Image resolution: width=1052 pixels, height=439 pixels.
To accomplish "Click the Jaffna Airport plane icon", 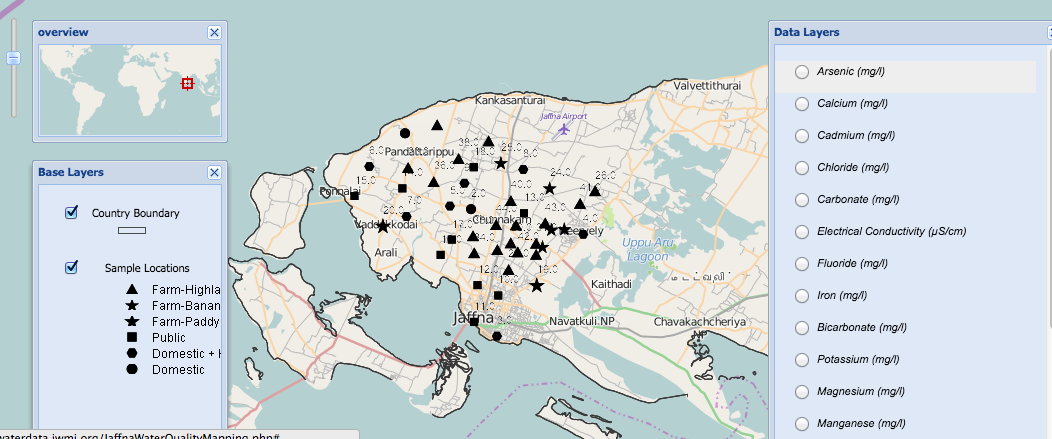I will tap(565, 128).
